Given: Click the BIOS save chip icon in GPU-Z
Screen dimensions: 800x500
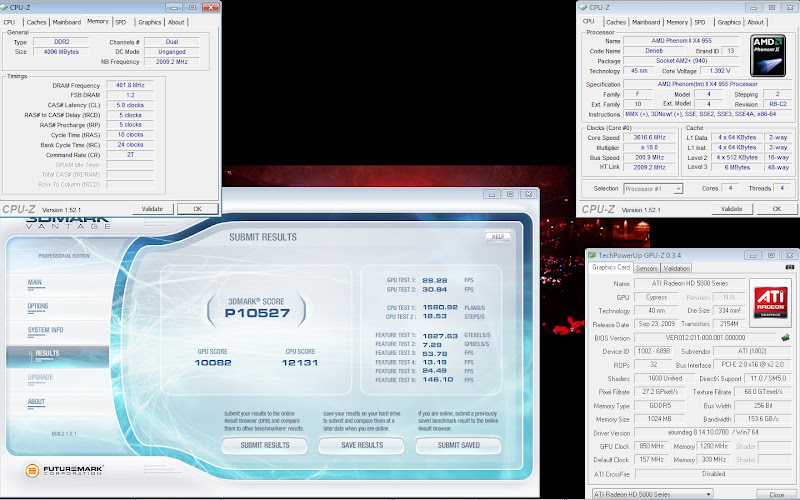Looking at the screenshot, I should click(x=785, y=338).
